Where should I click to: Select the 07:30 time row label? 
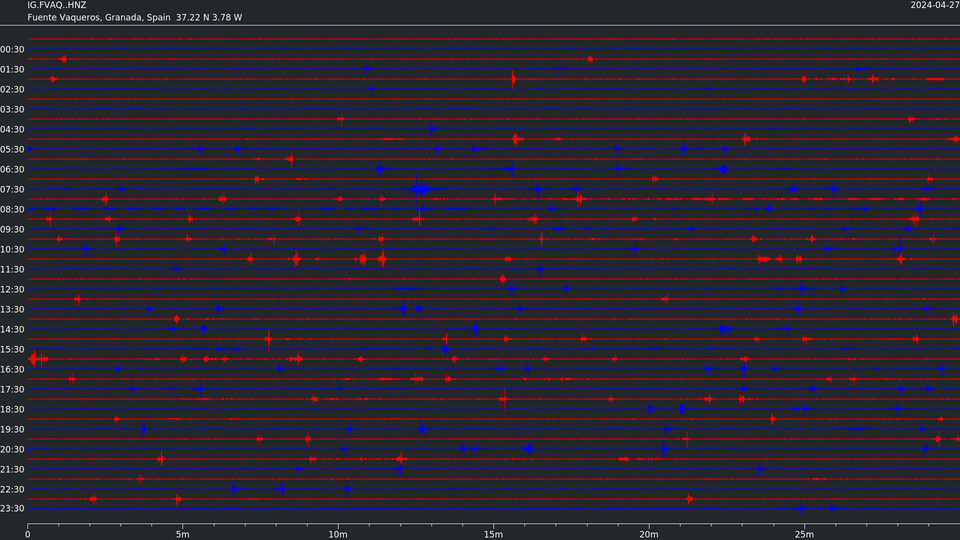(x=12, y=190)
